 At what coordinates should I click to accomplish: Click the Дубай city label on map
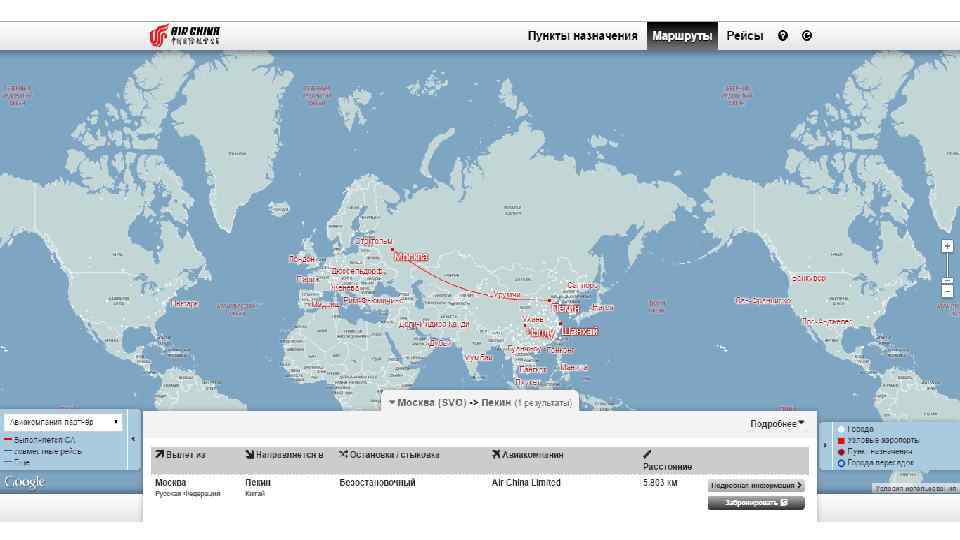[x=438, y=343]
